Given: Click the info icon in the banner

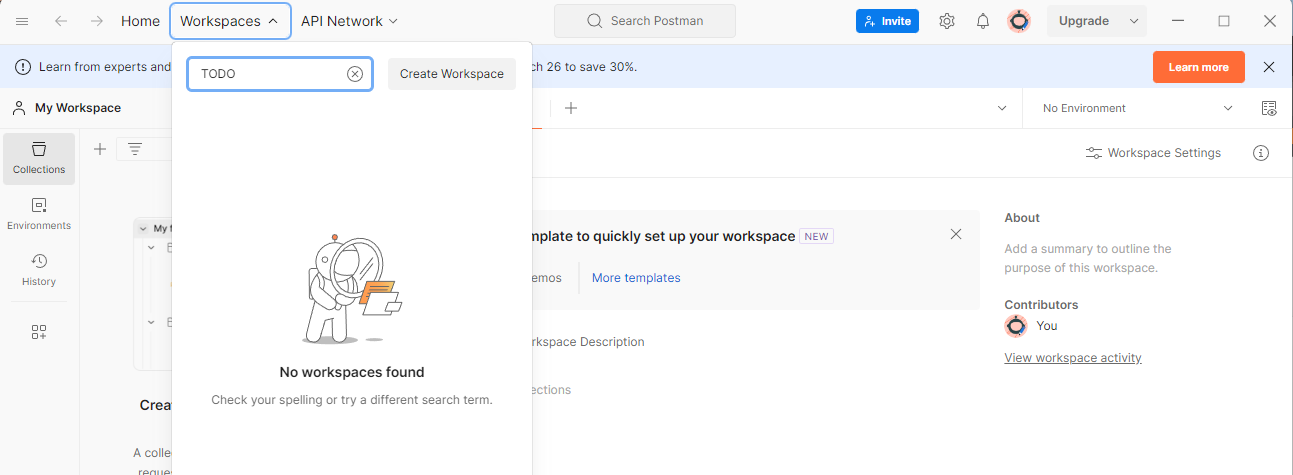Looking at the screenshot, I should coord(23,67).
